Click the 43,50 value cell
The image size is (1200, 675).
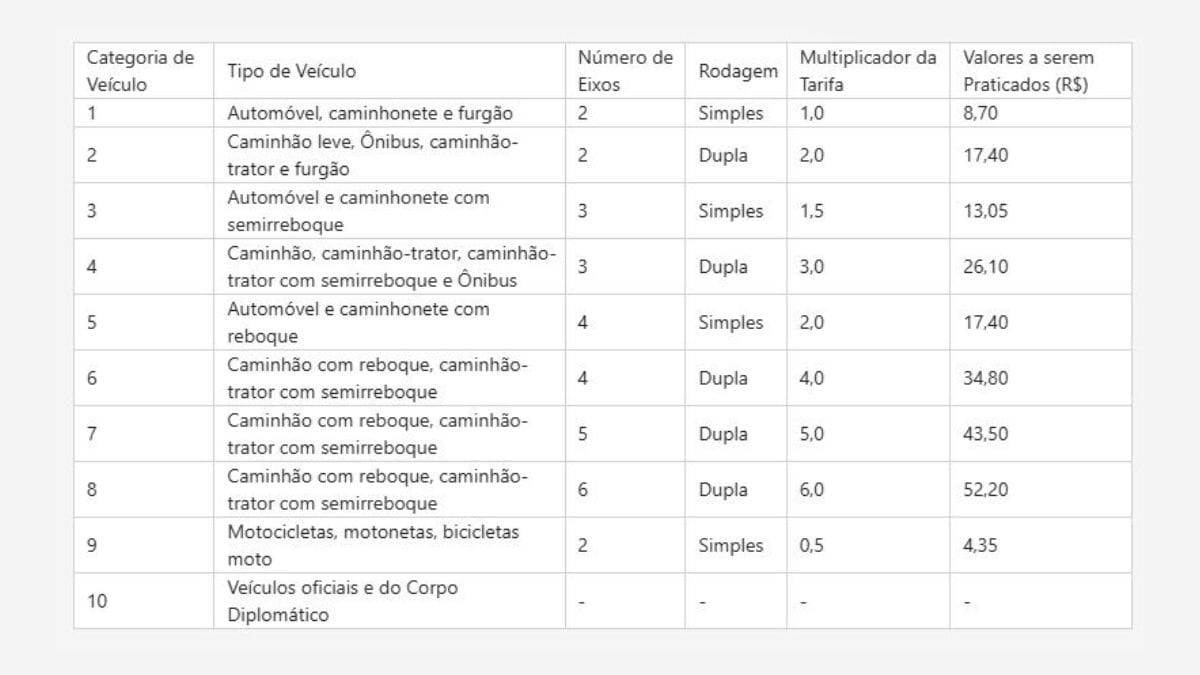tap(985, 434)
